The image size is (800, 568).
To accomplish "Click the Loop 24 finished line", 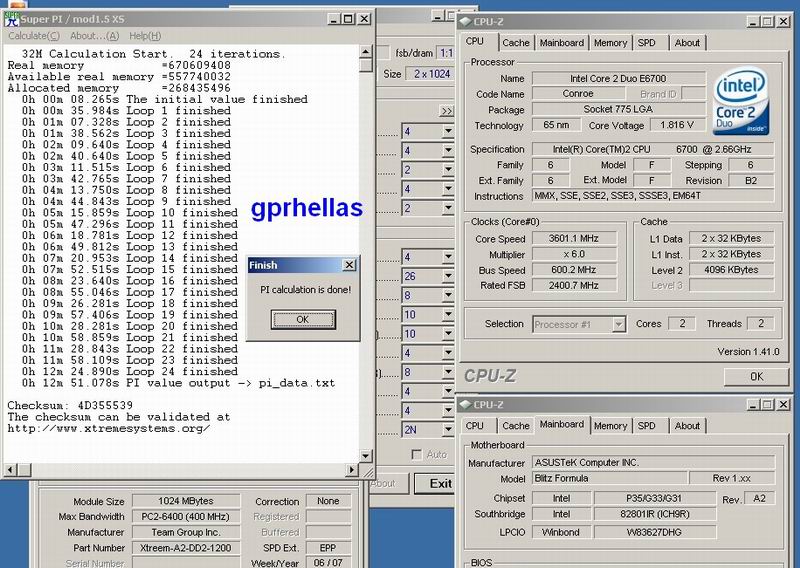I will (x=130, y=372).
